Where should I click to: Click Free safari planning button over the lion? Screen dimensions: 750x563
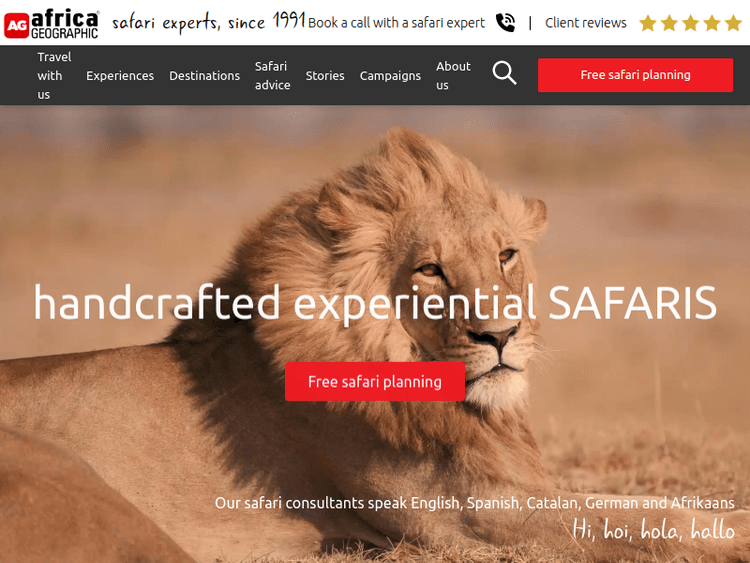(375, 381)
